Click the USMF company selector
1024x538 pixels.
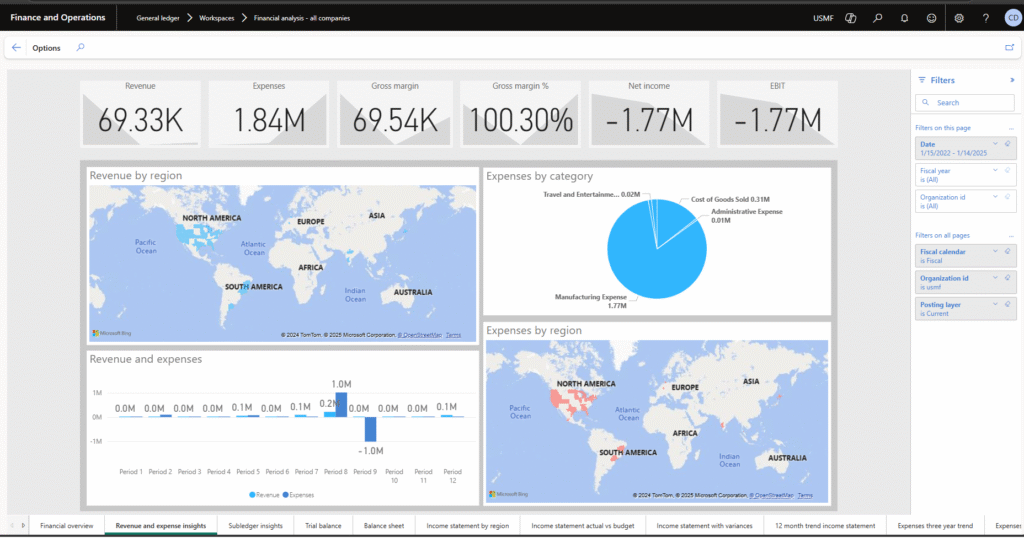(x=822, y=18)
